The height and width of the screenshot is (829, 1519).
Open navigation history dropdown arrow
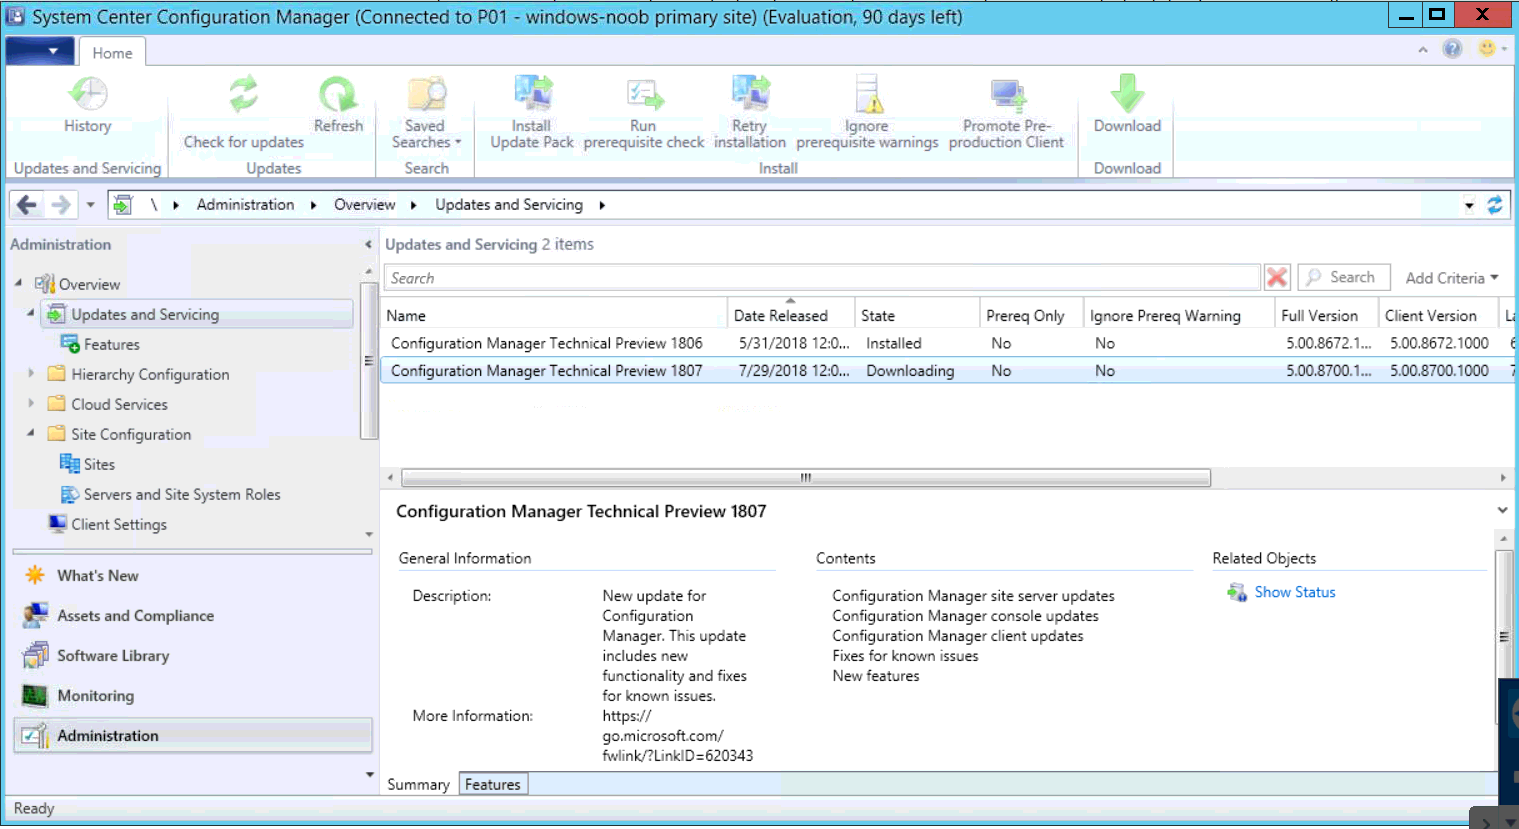pyautogui.click(x=90, y=205)
